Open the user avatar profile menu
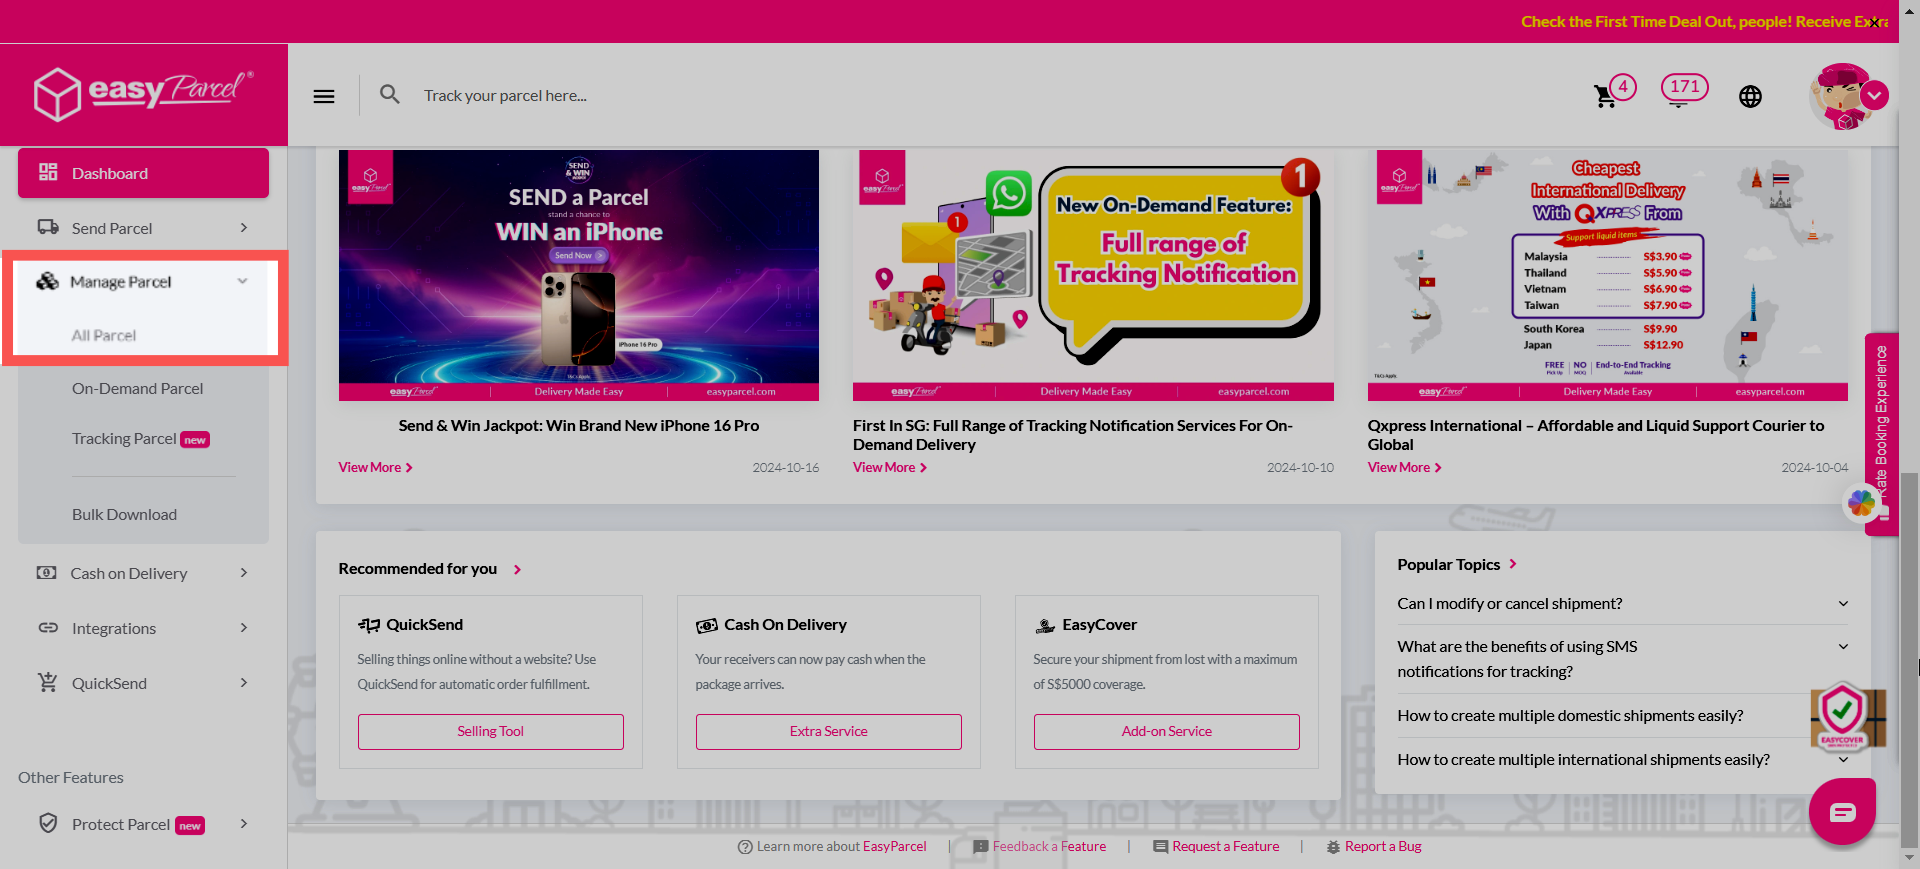The height and width of the screenshot is (869, 1920). pos(1848,96)
